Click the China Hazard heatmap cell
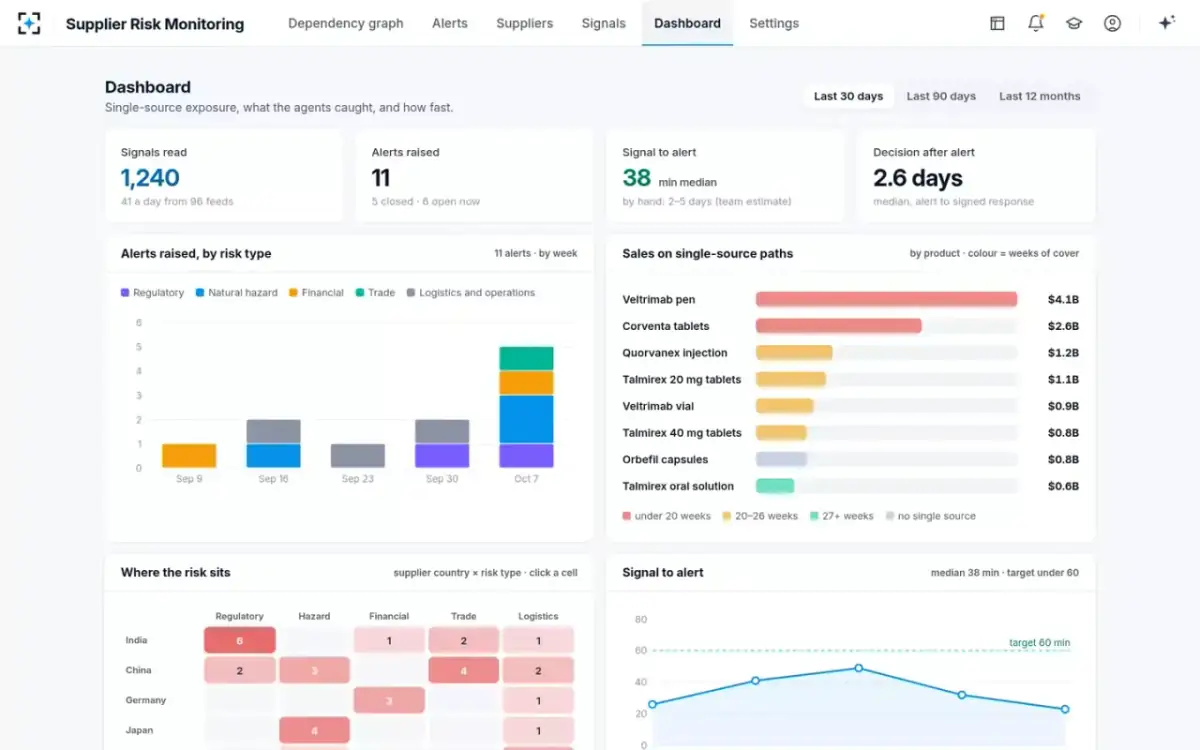This screenshot has width=1200, height=750. [x=314, y=670]
